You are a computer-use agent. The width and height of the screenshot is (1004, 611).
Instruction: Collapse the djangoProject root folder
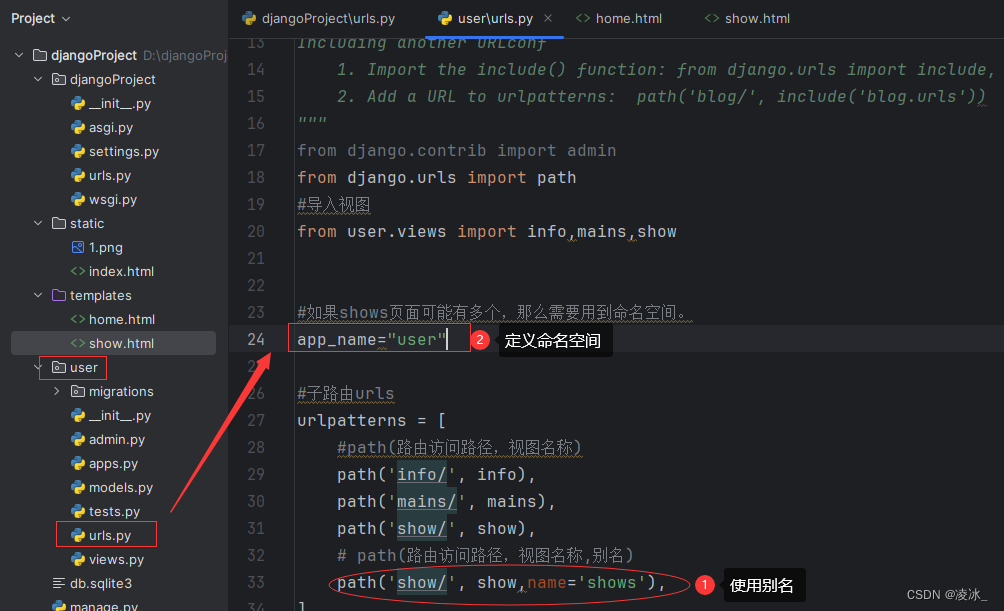click(18, 54)
